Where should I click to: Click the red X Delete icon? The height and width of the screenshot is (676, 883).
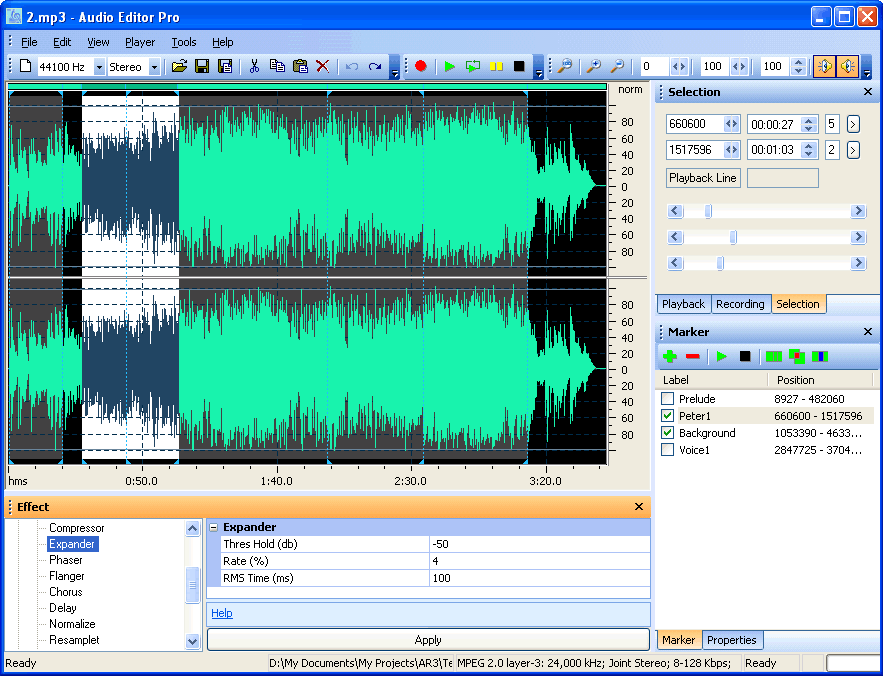tap(322, 67)
